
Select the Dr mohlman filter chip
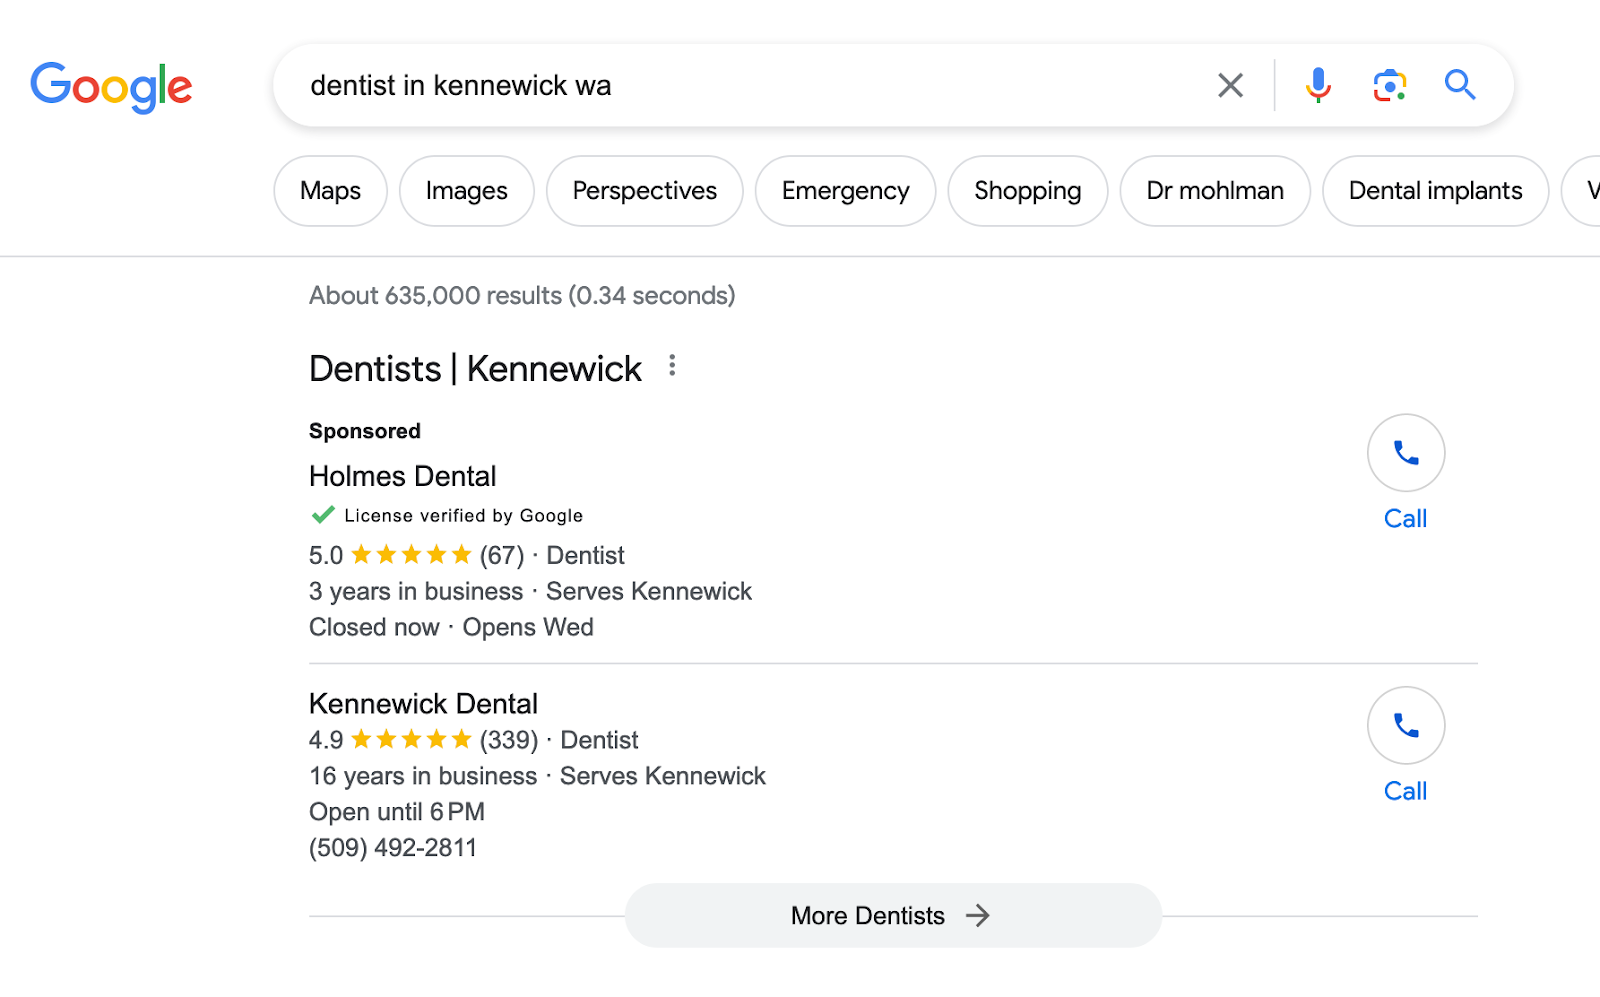point(1215,191)
